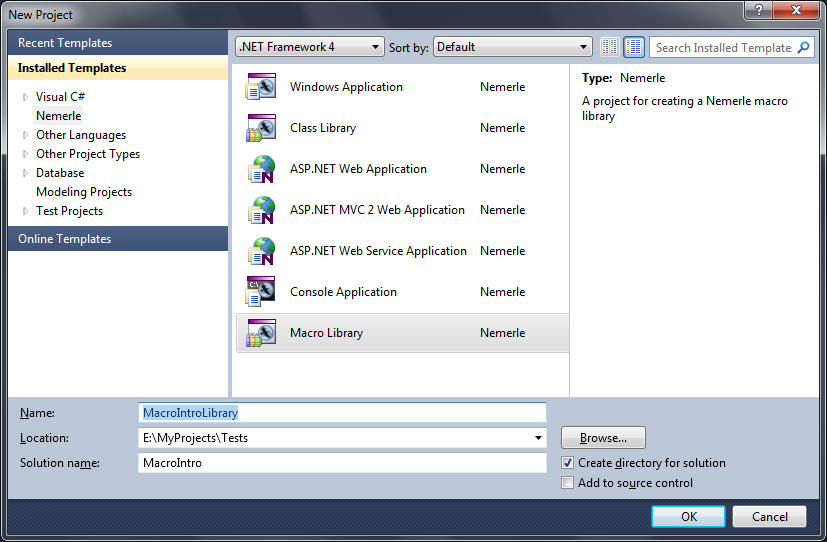Select Modeling Projects in the tree
Image resolution: width=827 pixels, height=542 pixels.
click(84, 192)
